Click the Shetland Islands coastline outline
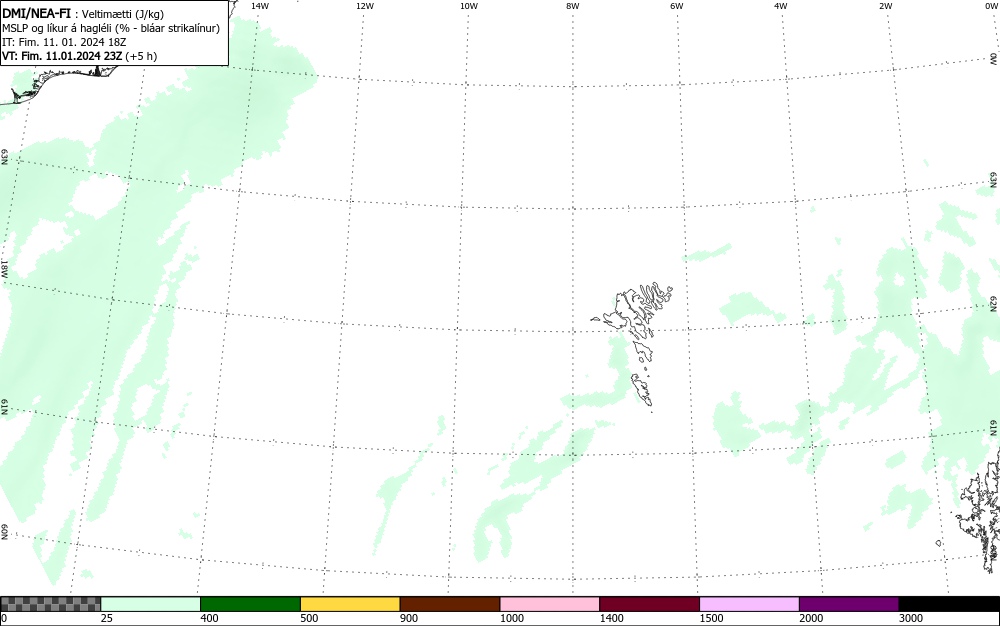The image size is (1000, 626). tap(981, 510)
